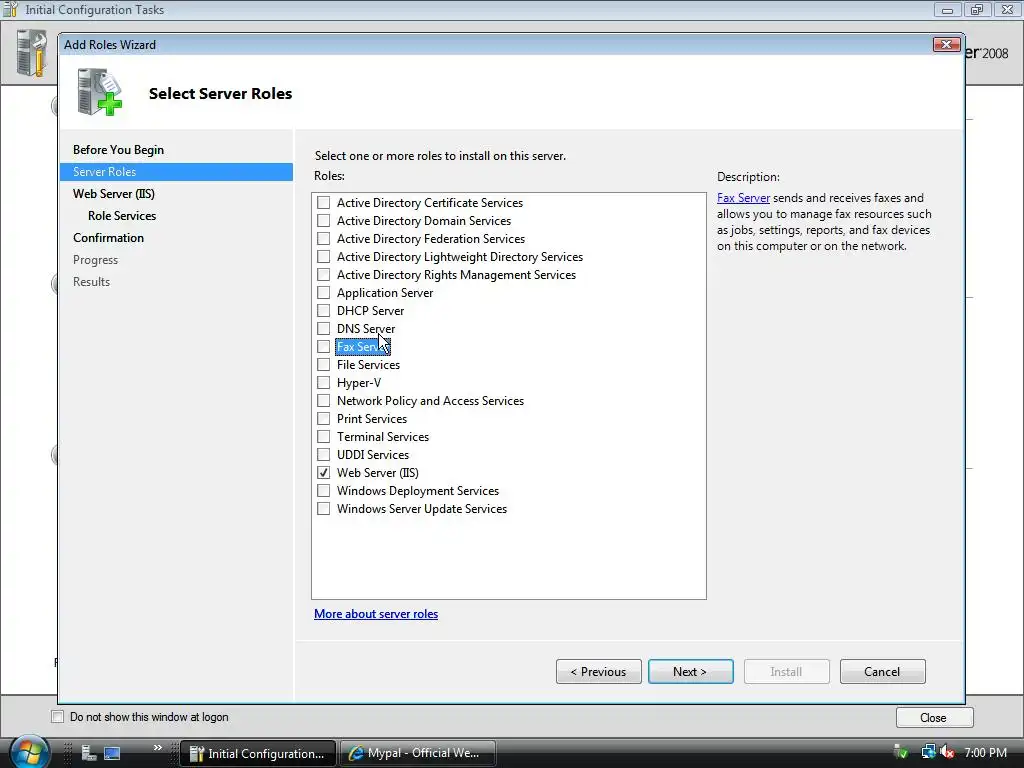
Task: Proceed with the Next button
Action: 690,671
